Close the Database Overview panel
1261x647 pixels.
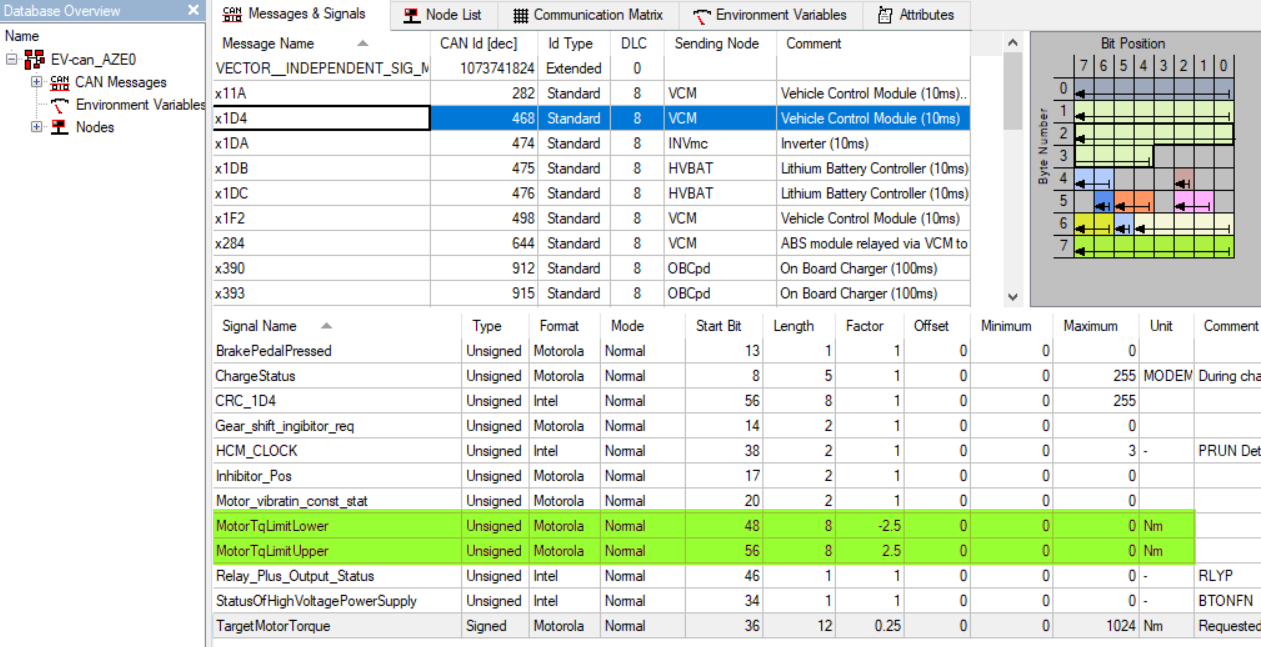coord(193,10)
